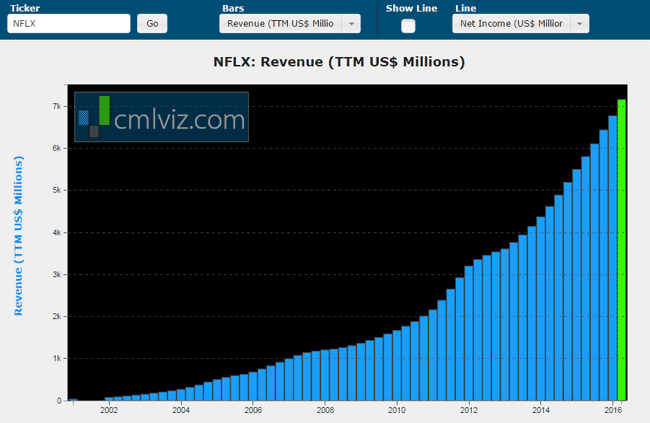Click the 2012 x-axis label
The image size is (650, 423).
click(x=469, y=410)
